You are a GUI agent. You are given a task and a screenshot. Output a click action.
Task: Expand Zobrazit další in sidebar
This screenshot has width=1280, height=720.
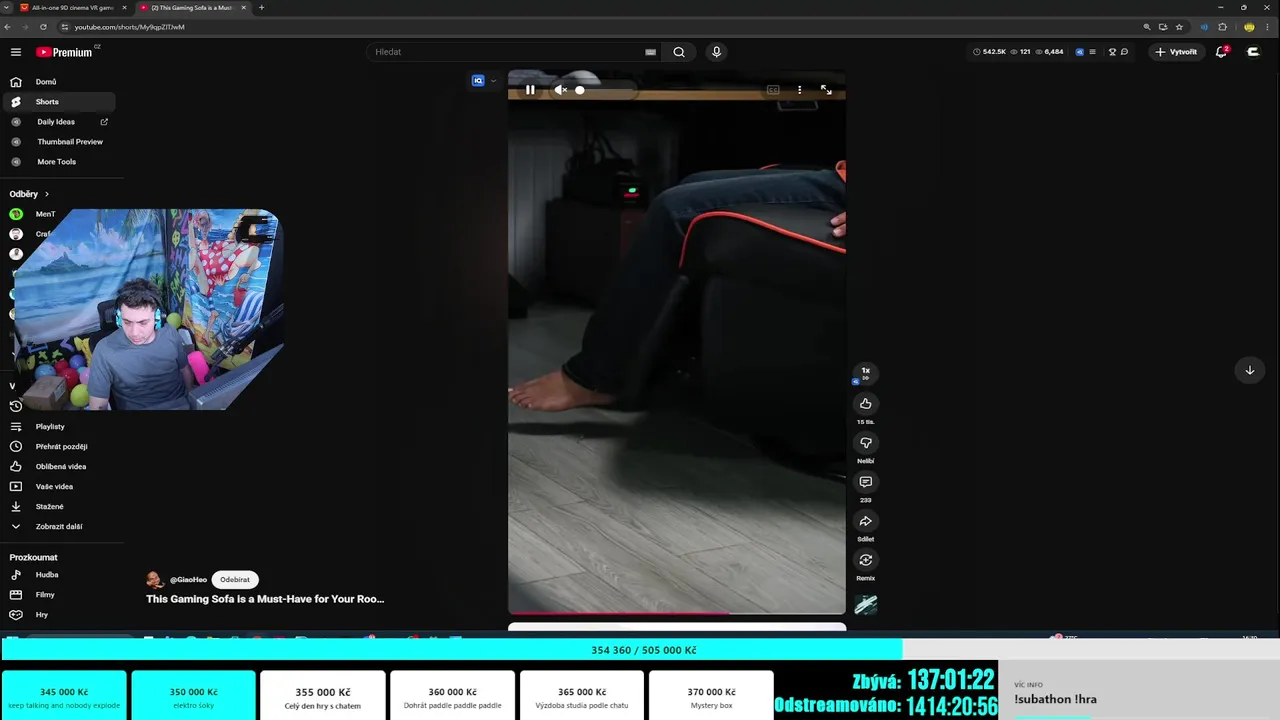pyautogui.click(x=60, y=527)
